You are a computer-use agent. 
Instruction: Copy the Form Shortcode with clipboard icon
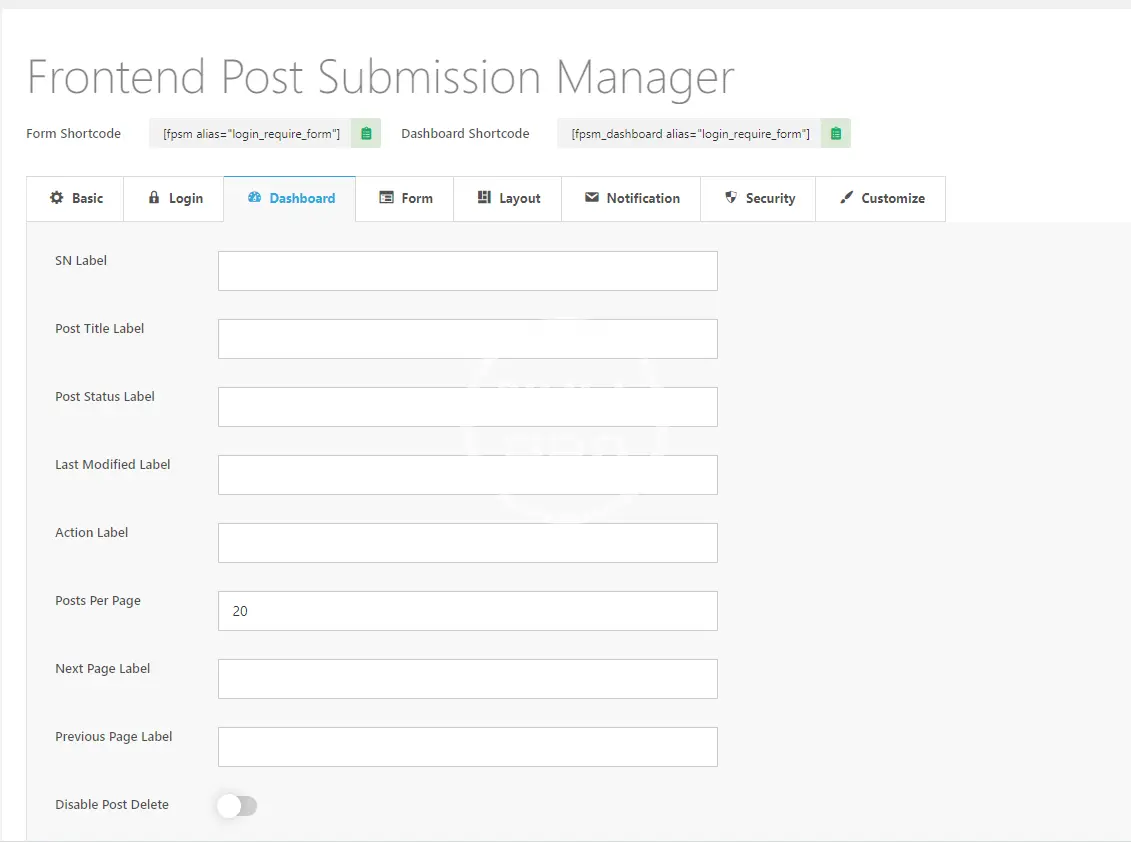click(366, 133)
